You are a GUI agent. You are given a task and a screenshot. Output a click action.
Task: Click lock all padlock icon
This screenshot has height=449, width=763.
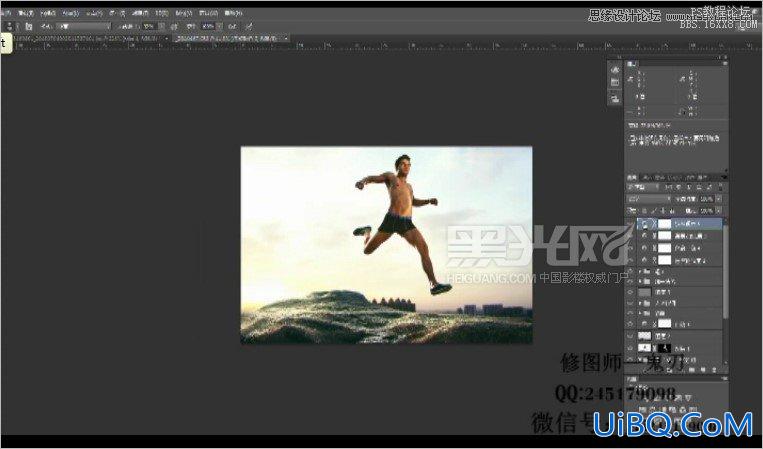point(672,211)
